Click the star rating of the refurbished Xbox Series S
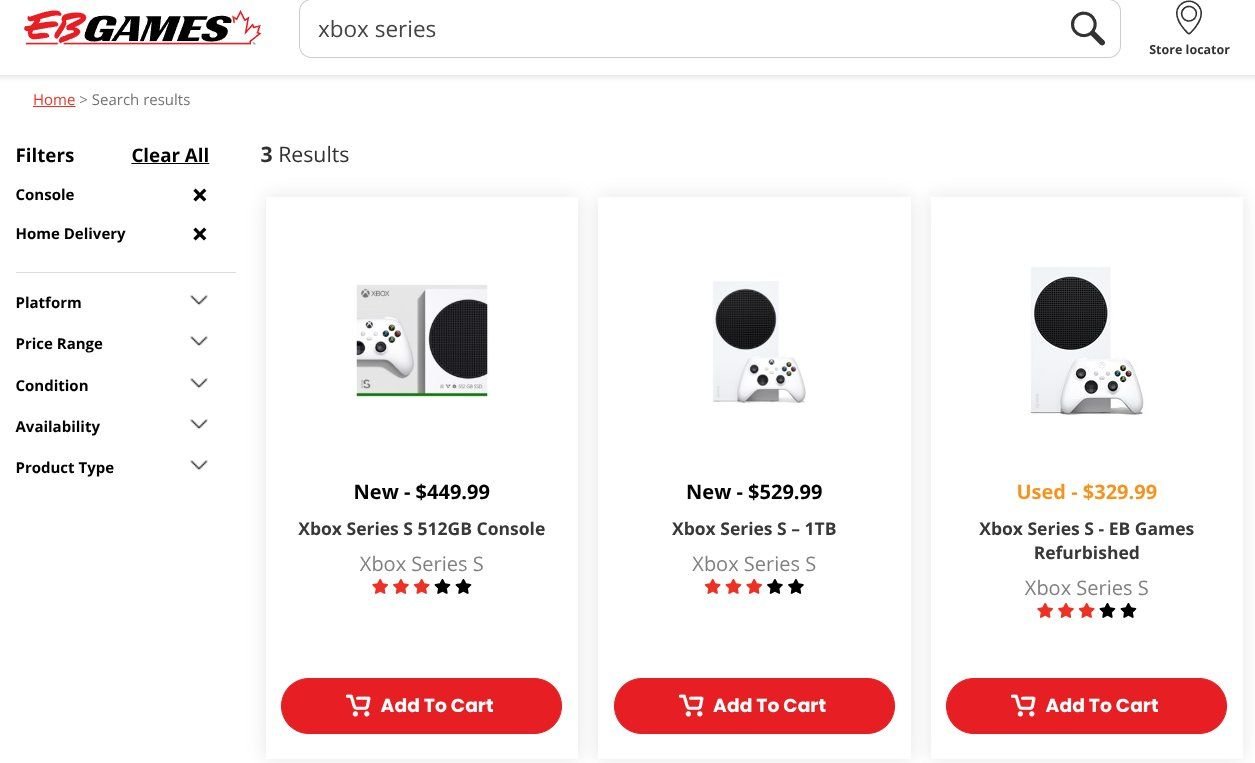Viewport: 1255px width, 763px height. tap(1086, 611)
